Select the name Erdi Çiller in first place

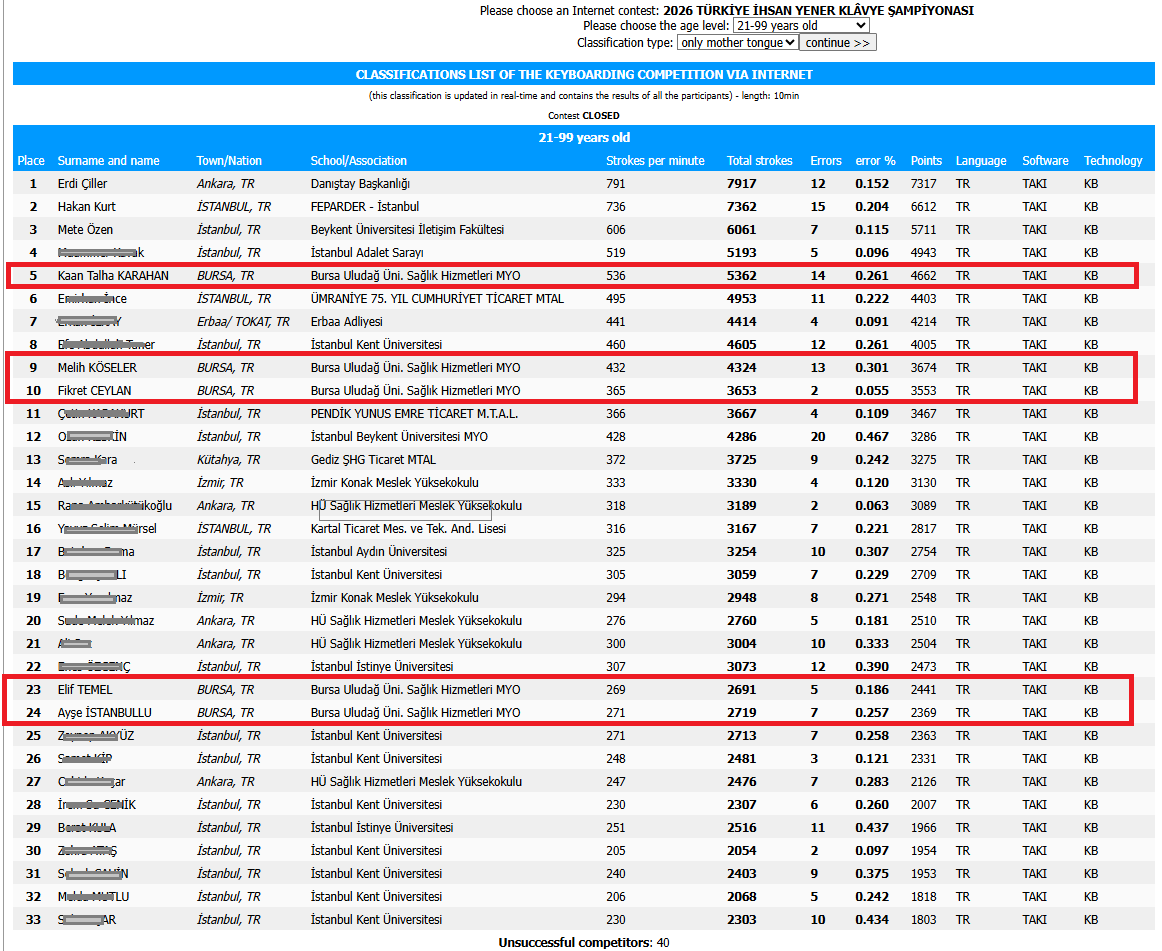[82, 184]
